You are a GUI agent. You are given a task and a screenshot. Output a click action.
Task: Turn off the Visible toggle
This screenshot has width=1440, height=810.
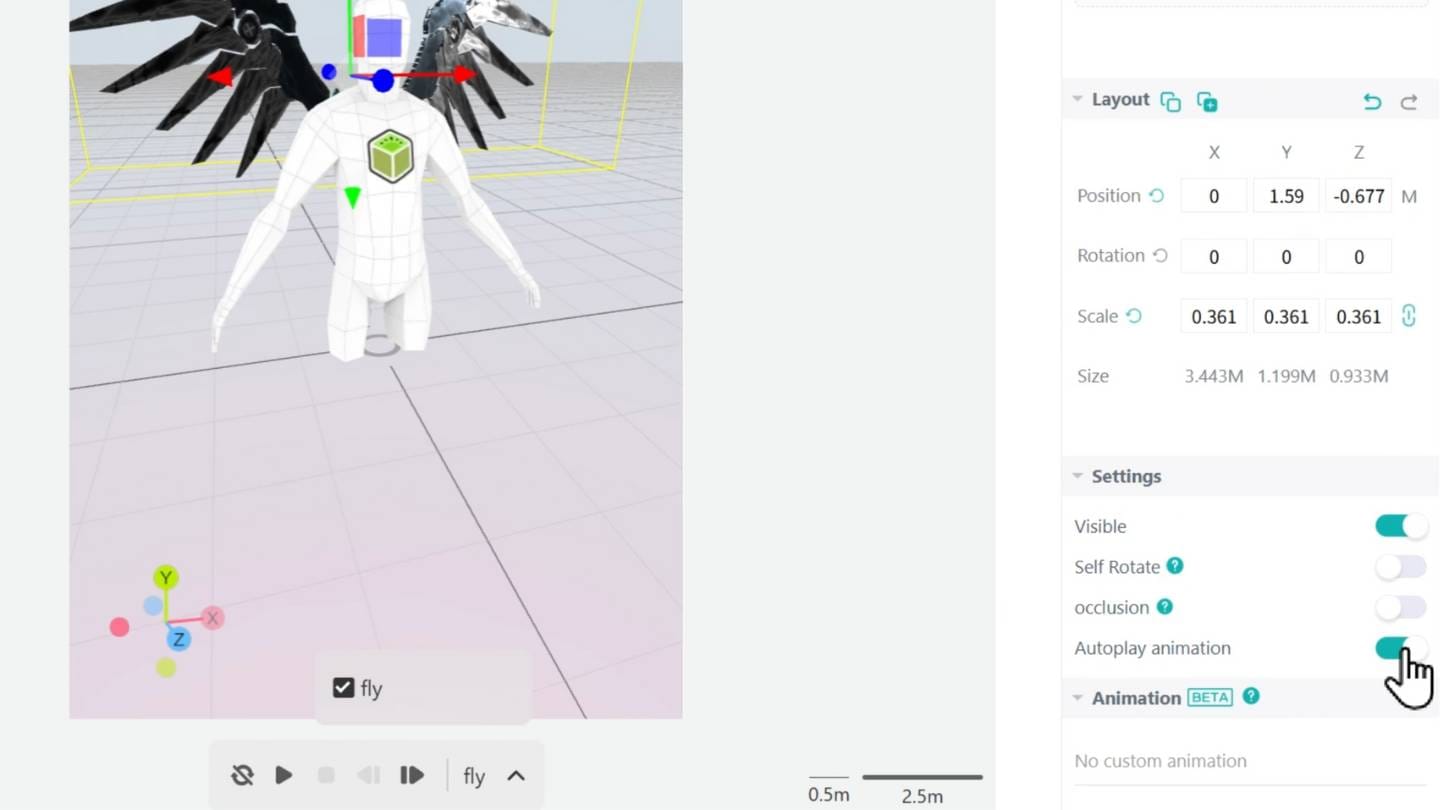(1400, 526)
